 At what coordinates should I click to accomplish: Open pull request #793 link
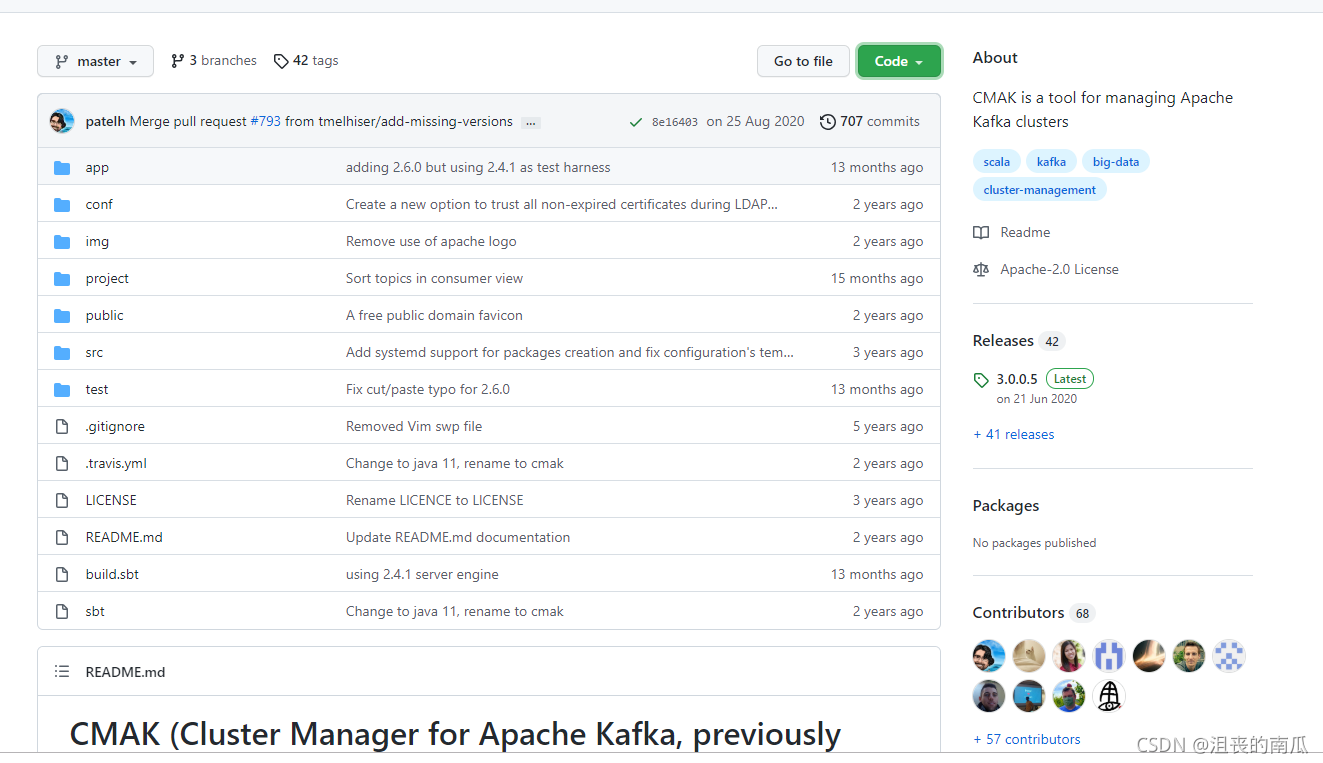click(265, 122)
